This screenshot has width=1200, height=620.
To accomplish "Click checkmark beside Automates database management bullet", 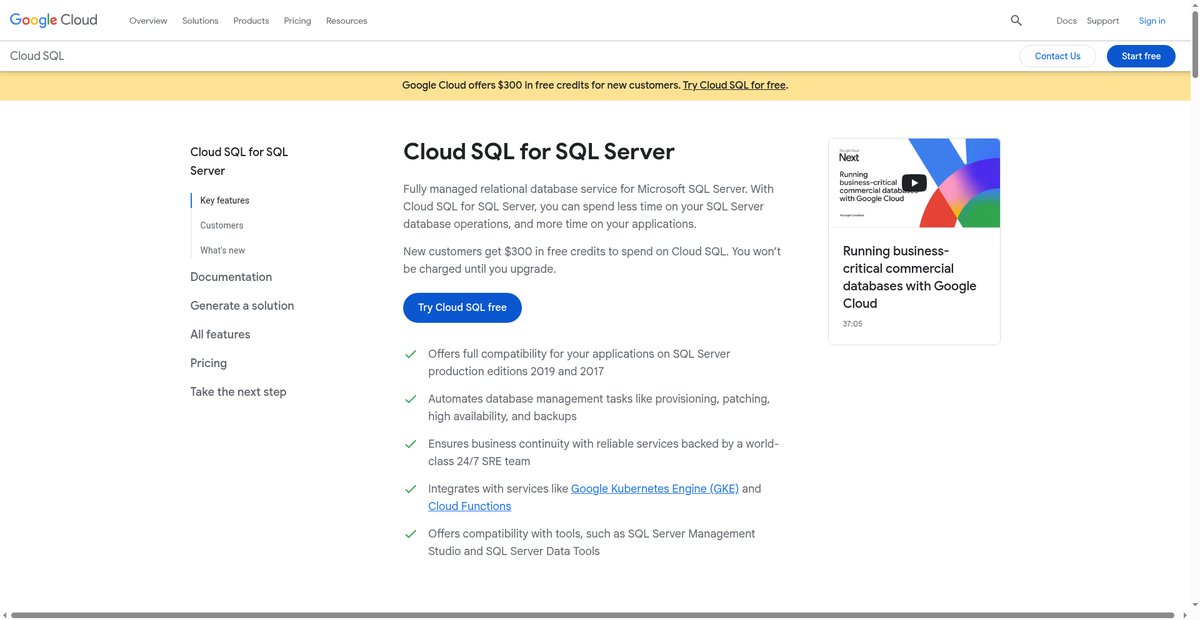I will tap(410, 399).
